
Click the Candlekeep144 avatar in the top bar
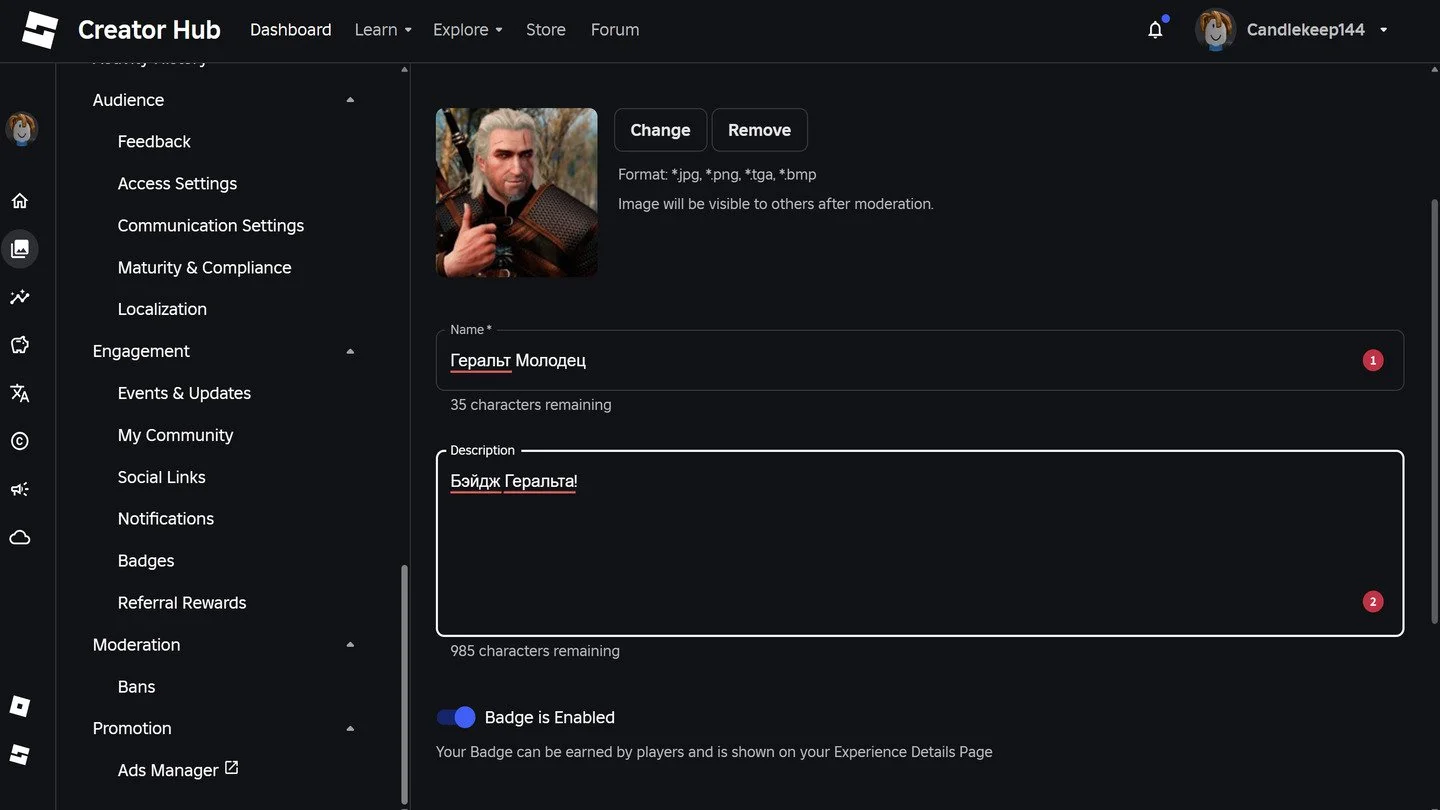point(1216,30)
